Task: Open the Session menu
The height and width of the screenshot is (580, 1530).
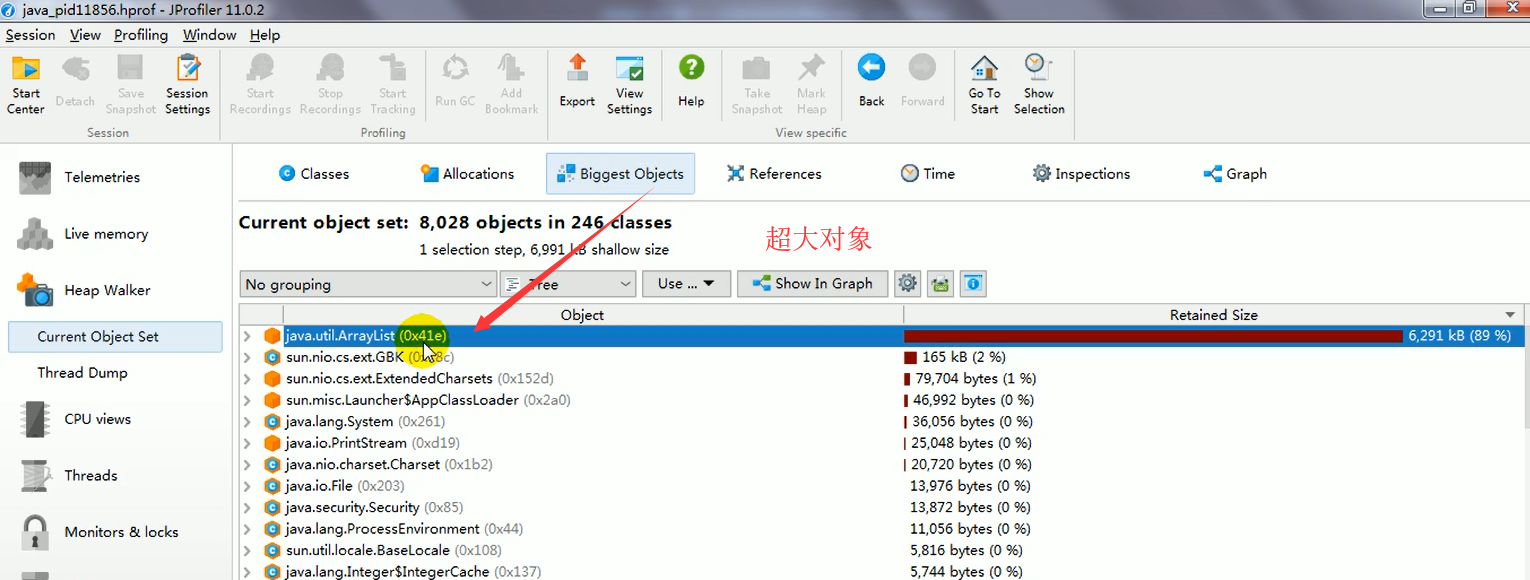Action: (x=31, y=34)
